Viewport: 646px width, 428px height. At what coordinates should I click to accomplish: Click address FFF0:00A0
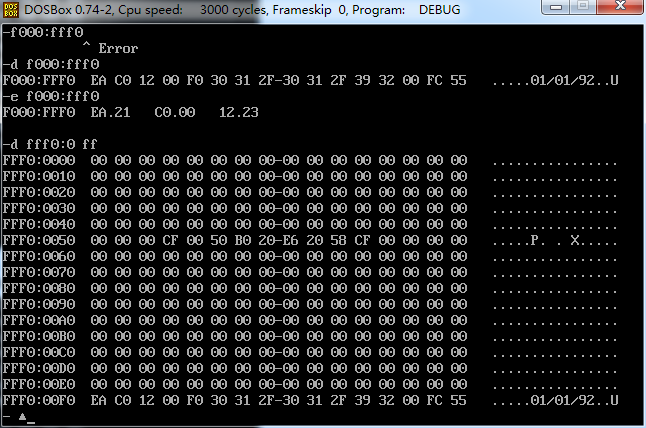tap(39, 320)
